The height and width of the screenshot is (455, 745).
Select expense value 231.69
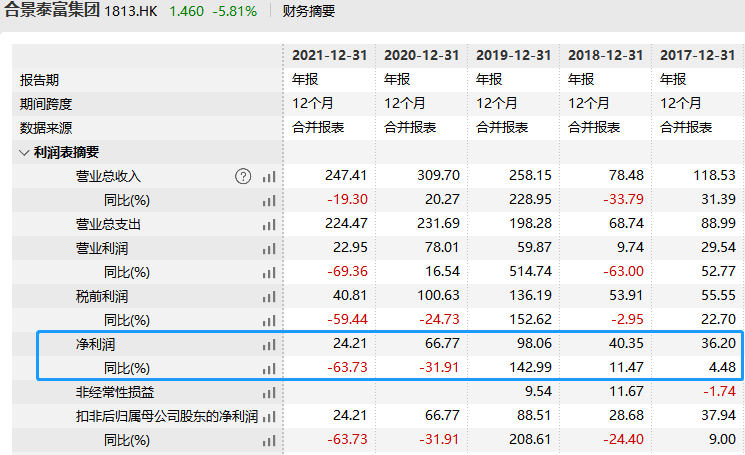(x=438, y=224)
